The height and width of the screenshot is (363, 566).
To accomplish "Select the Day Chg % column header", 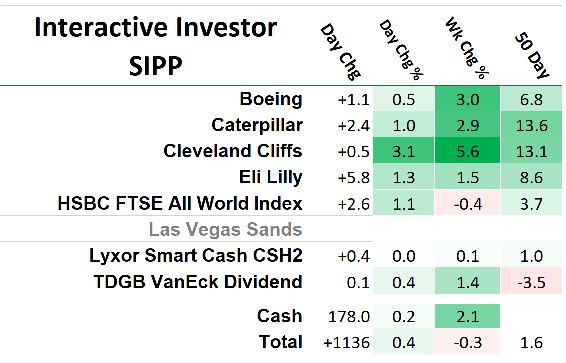I will (x=401, y=50).
